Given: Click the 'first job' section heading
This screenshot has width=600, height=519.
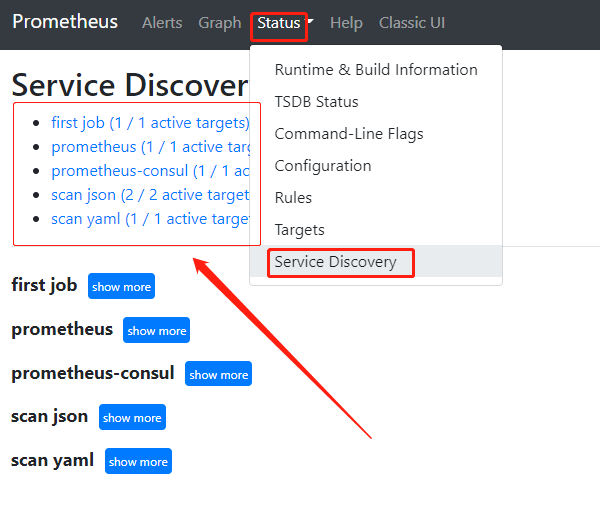Looking at the screenshot, I should (x=44, y=285).
